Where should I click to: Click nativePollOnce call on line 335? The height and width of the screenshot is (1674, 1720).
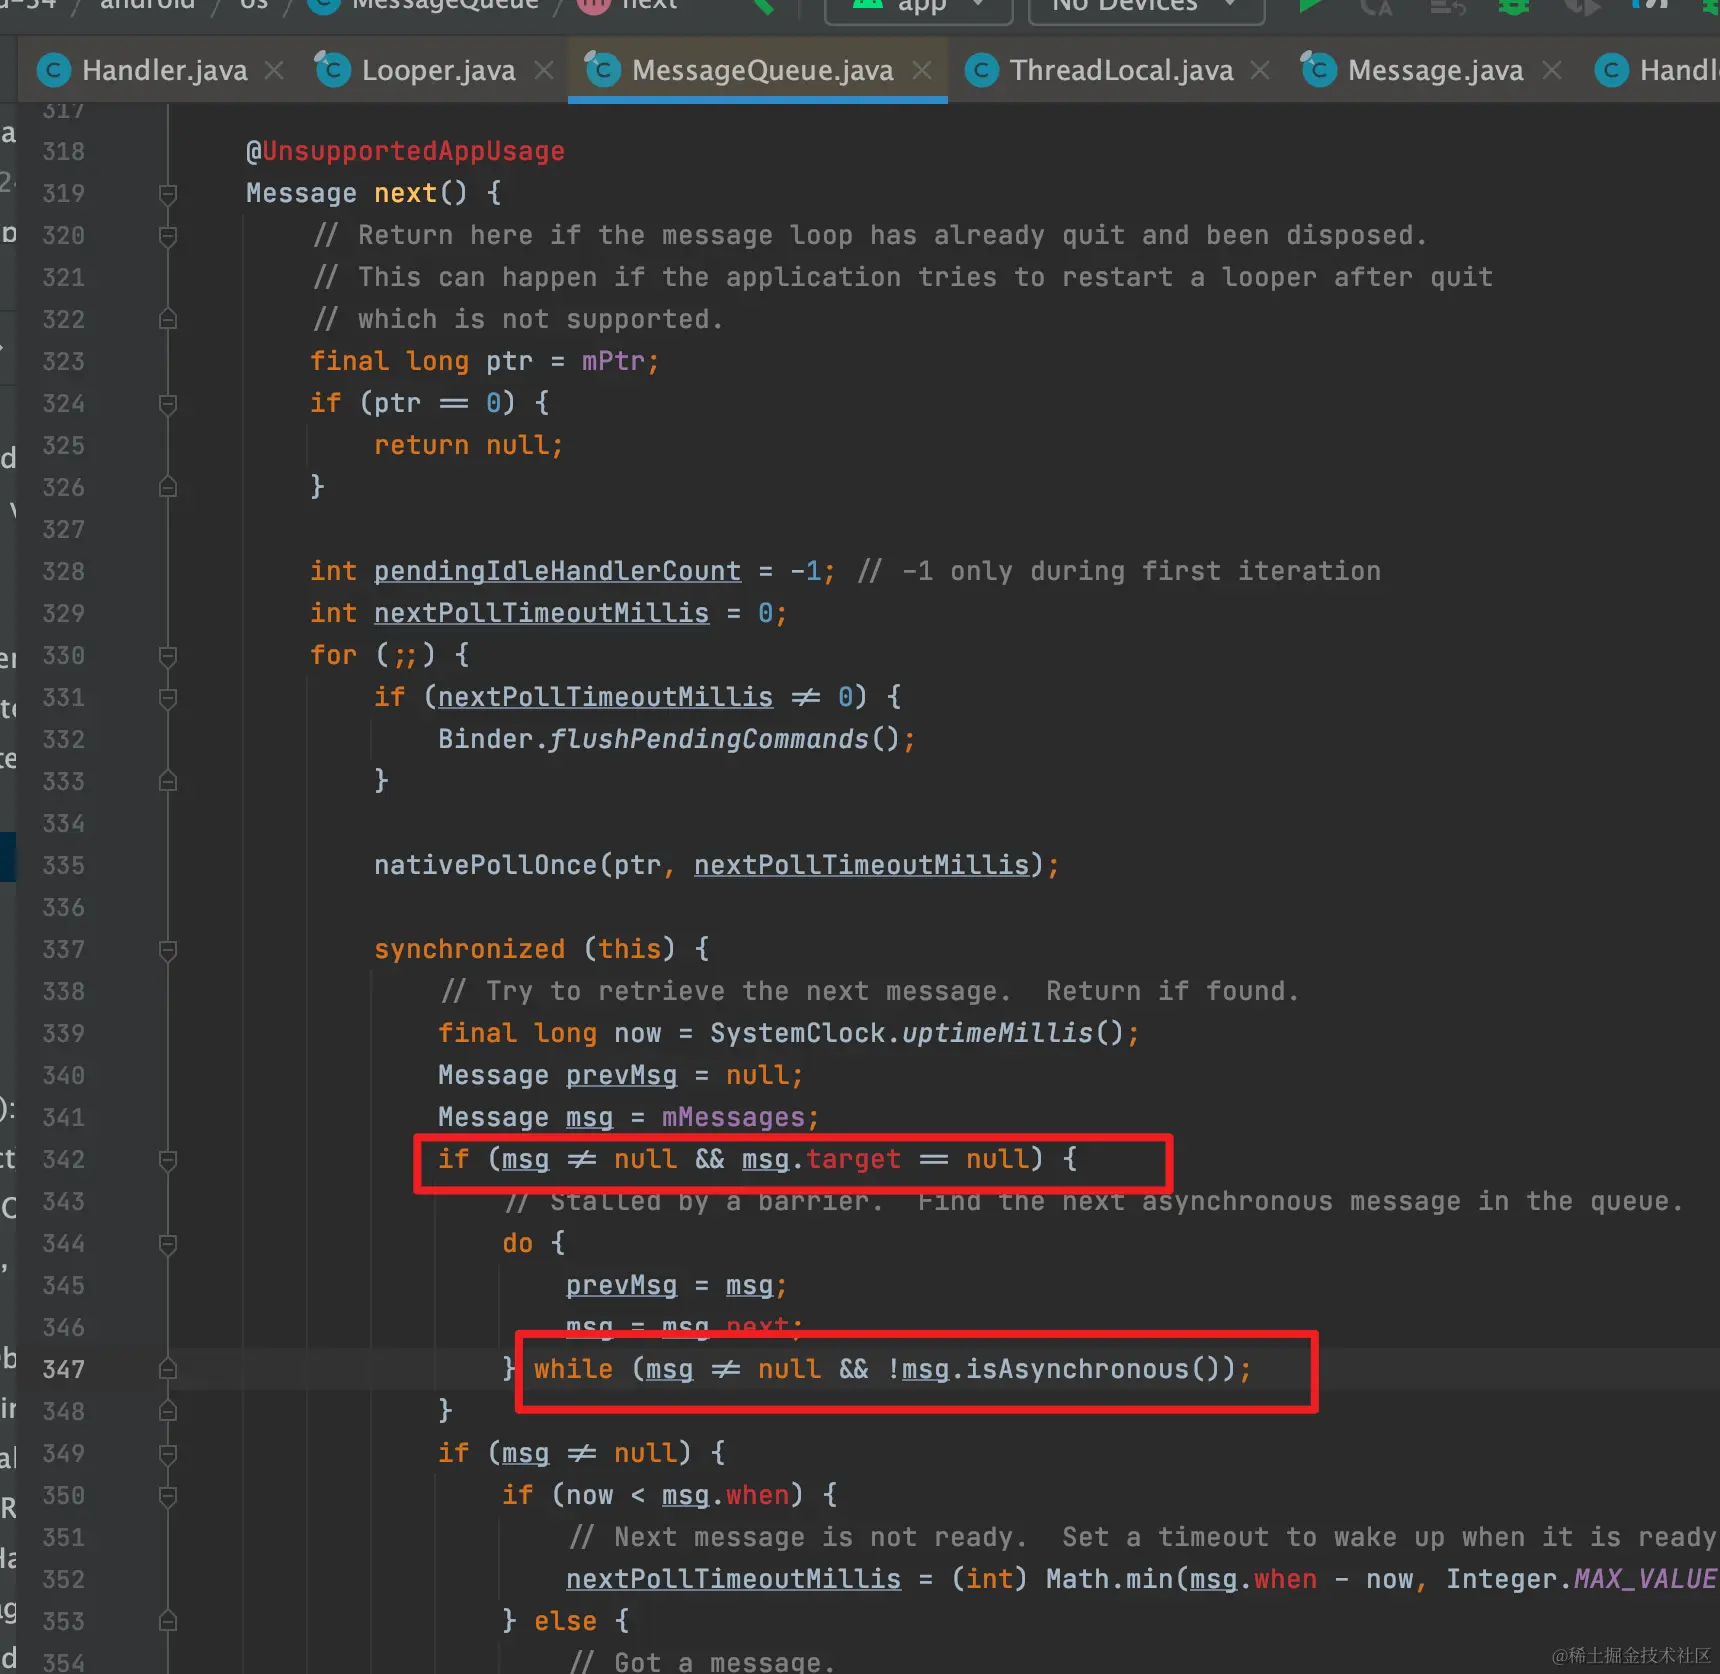click(x=485, y=865)
